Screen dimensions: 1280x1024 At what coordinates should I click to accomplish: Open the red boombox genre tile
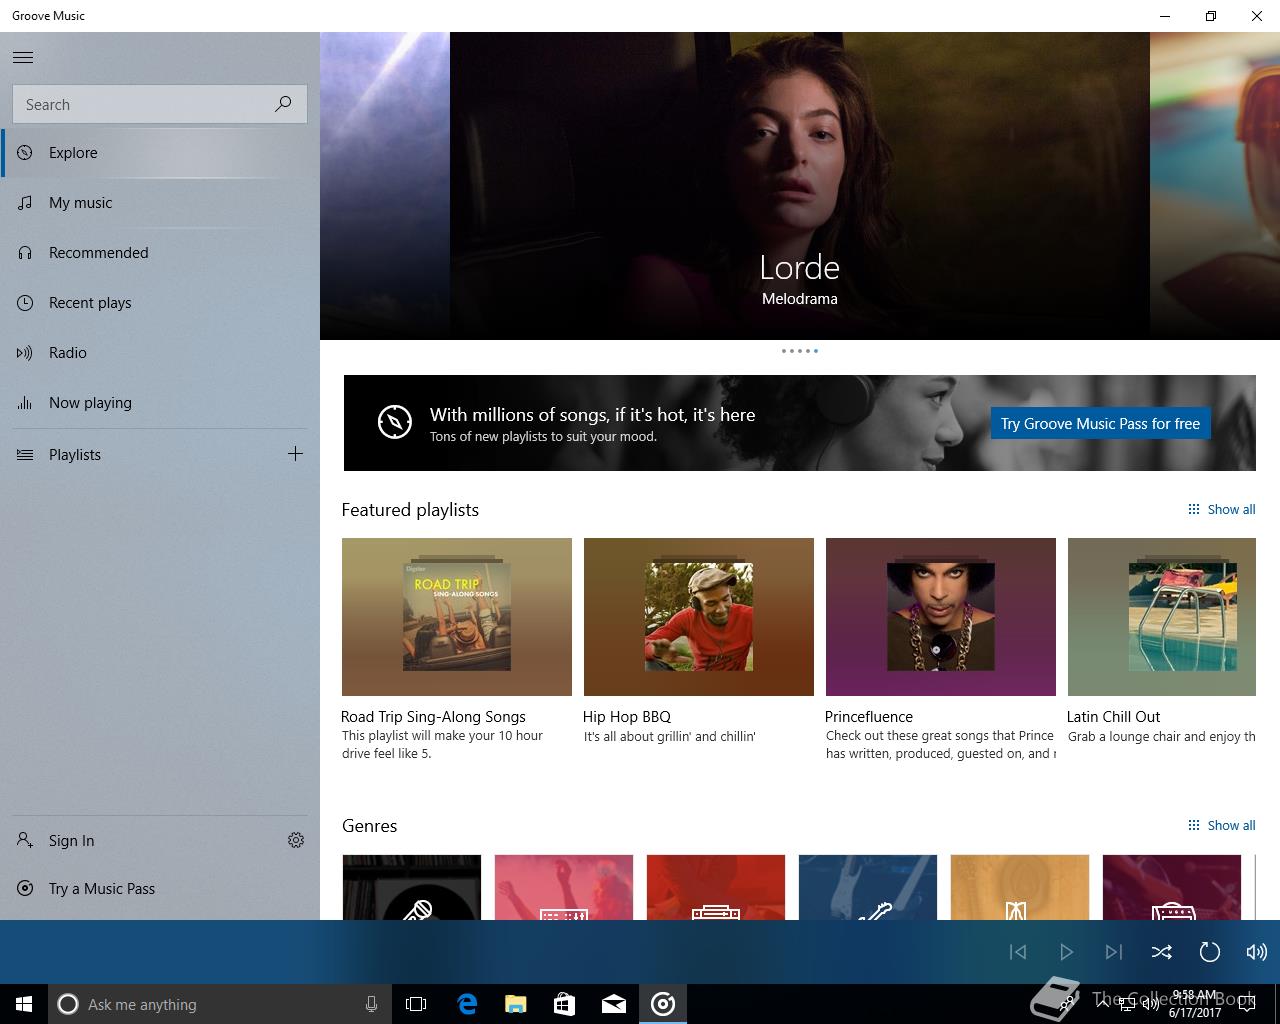[716, 887]
